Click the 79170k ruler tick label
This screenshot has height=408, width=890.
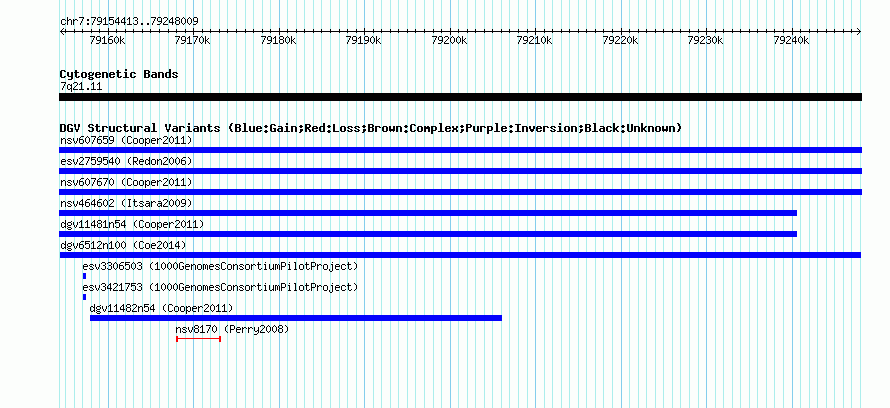coord(193,40)
